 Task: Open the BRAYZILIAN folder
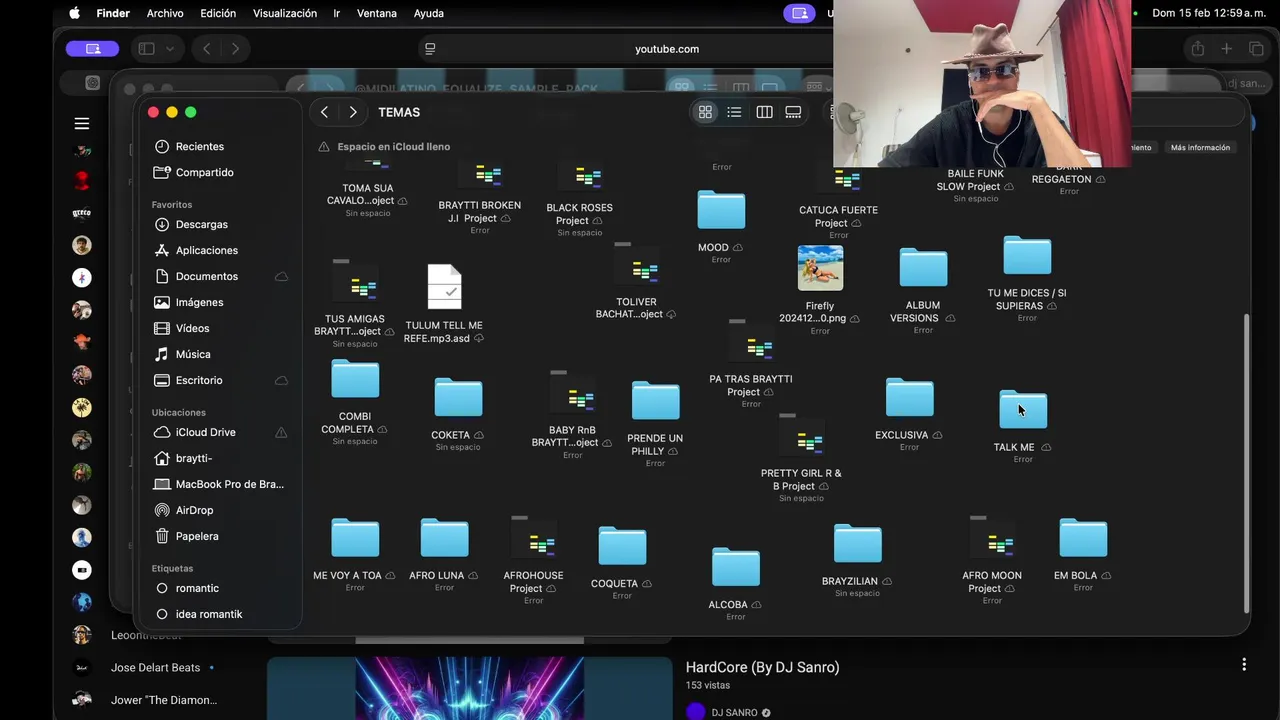click(x=857, y=543)
